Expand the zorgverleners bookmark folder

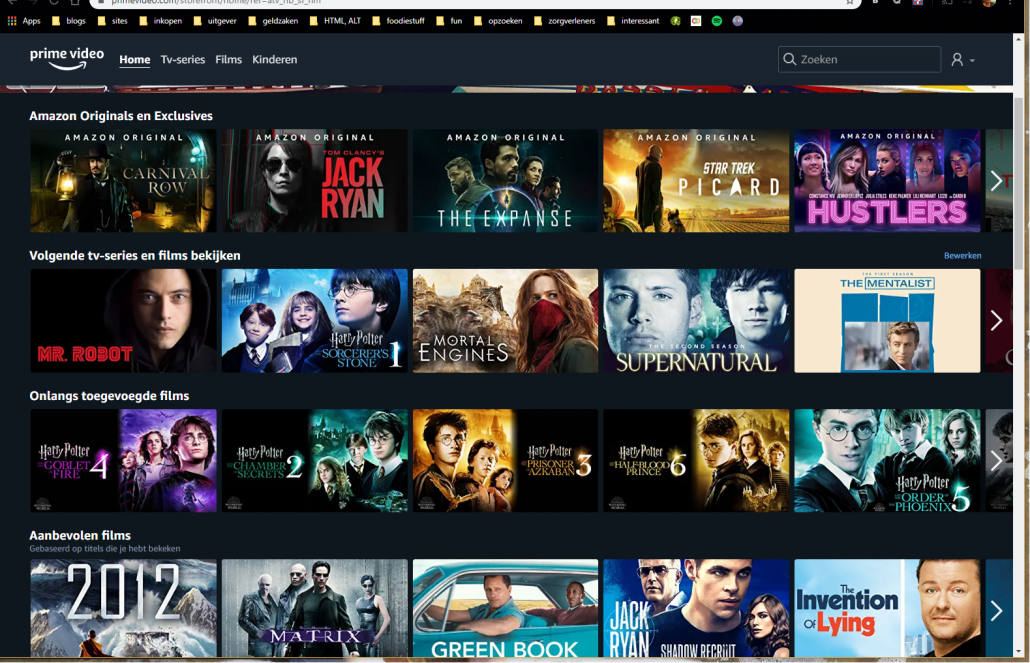[x=564, y=21]
